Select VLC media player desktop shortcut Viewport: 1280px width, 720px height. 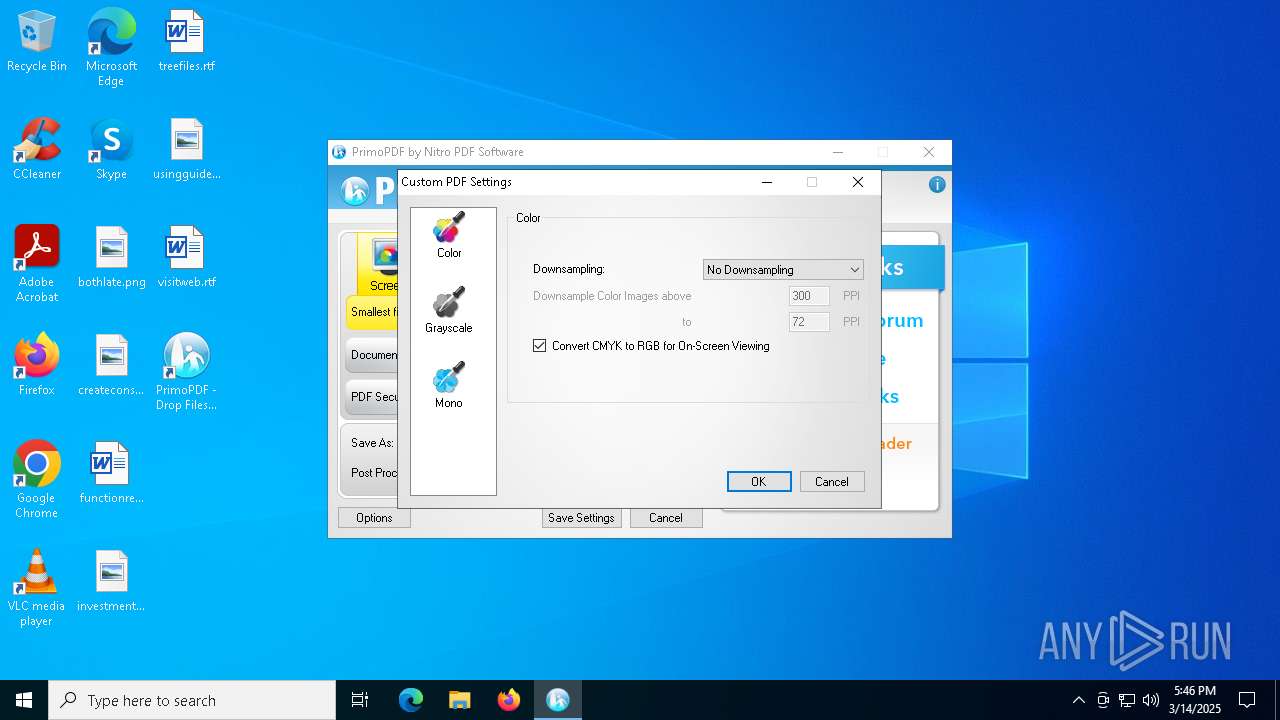[x=37, y=588]
